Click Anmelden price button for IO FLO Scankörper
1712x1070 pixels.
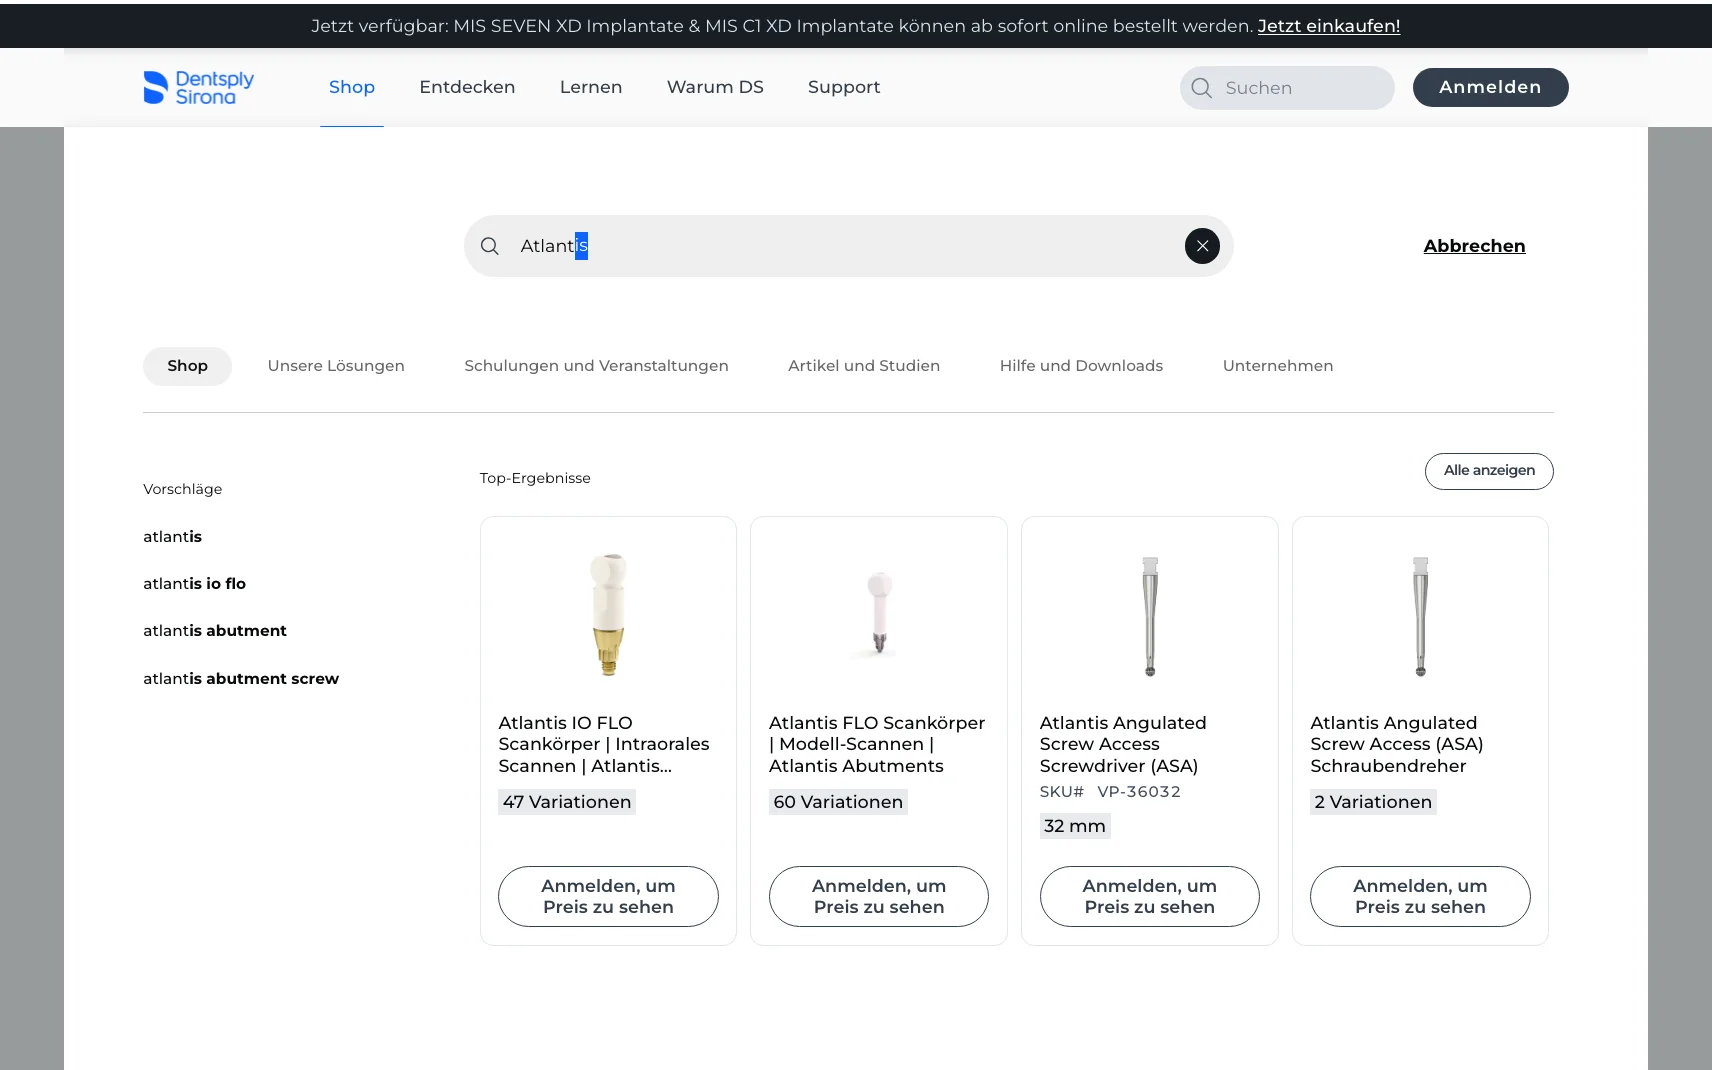[608, 897]
